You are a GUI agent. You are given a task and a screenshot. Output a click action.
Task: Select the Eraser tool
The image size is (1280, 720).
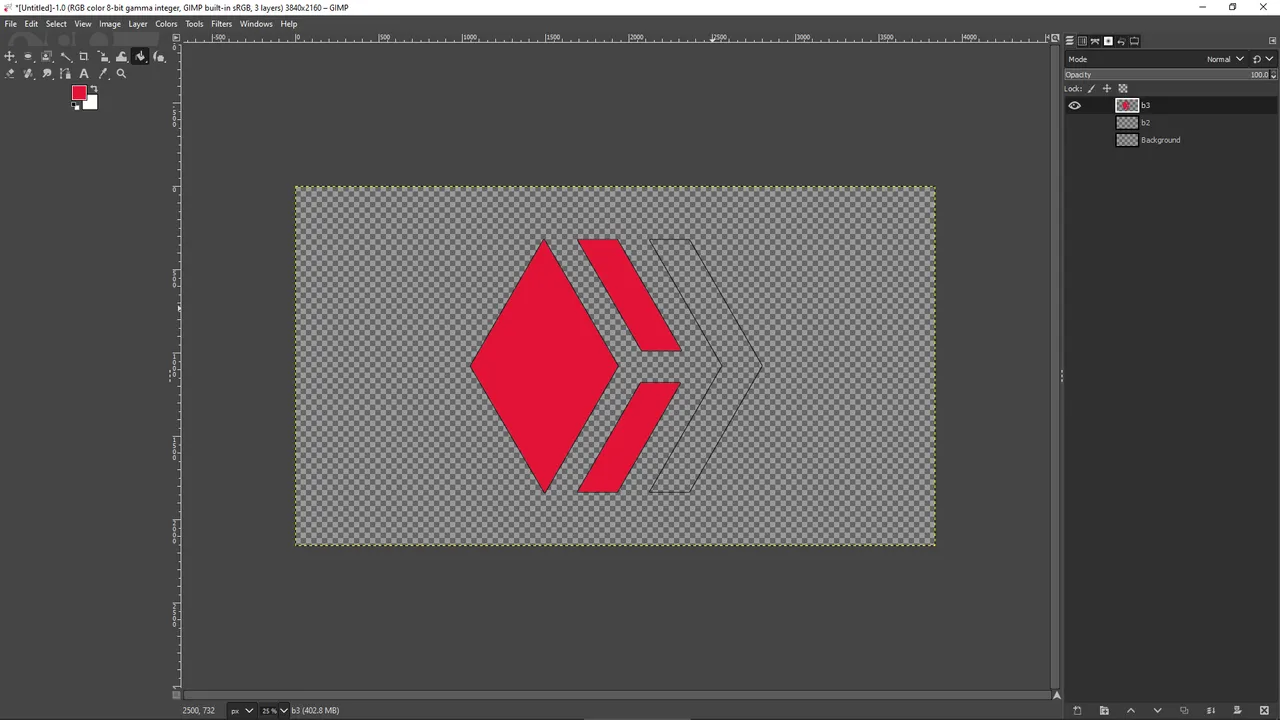pos(10,73)
